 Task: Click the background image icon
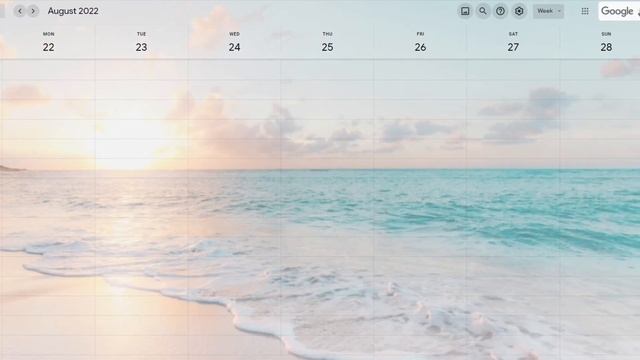coord(465,11)
